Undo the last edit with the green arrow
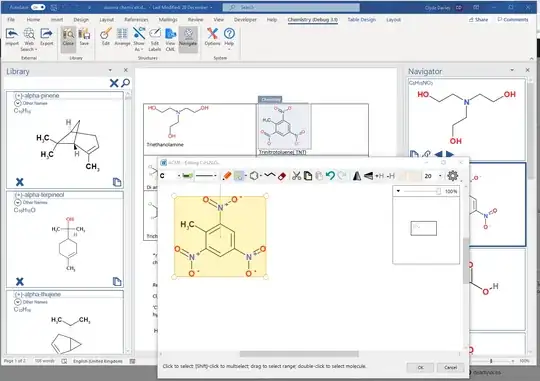 click(330, 176)
